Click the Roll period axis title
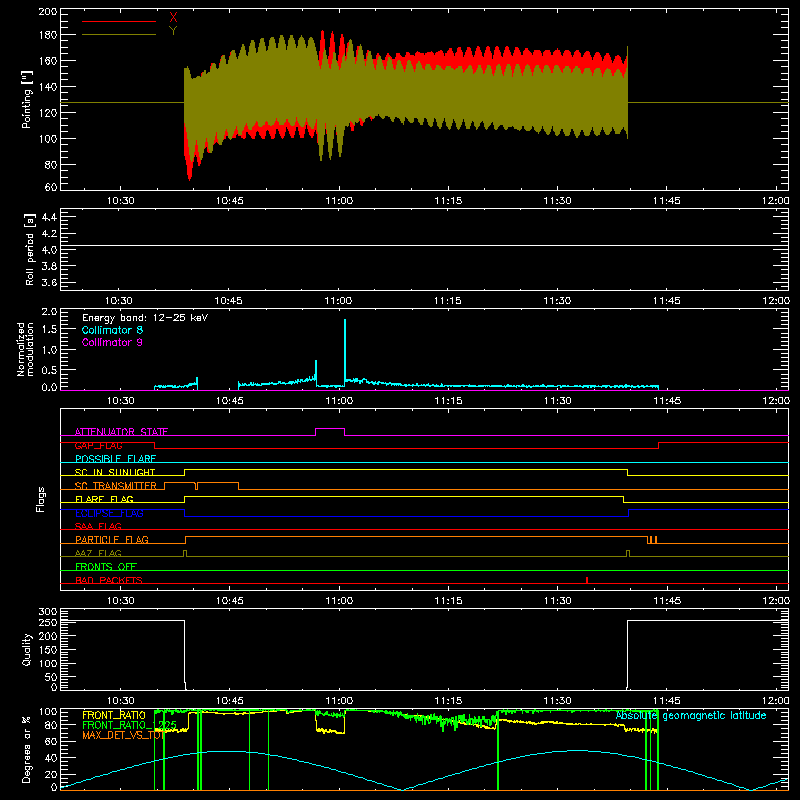This screenshot has height=800, width=800. [x=29, y=249]
